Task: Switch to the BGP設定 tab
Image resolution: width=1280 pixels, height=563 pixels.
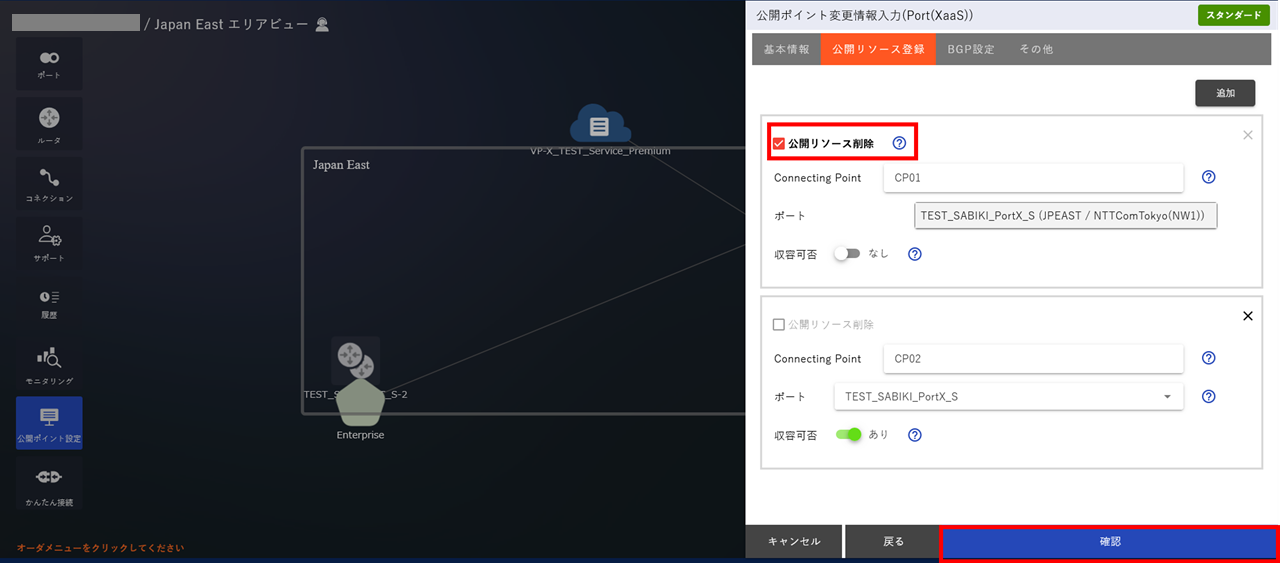Action: pos(971,49)
